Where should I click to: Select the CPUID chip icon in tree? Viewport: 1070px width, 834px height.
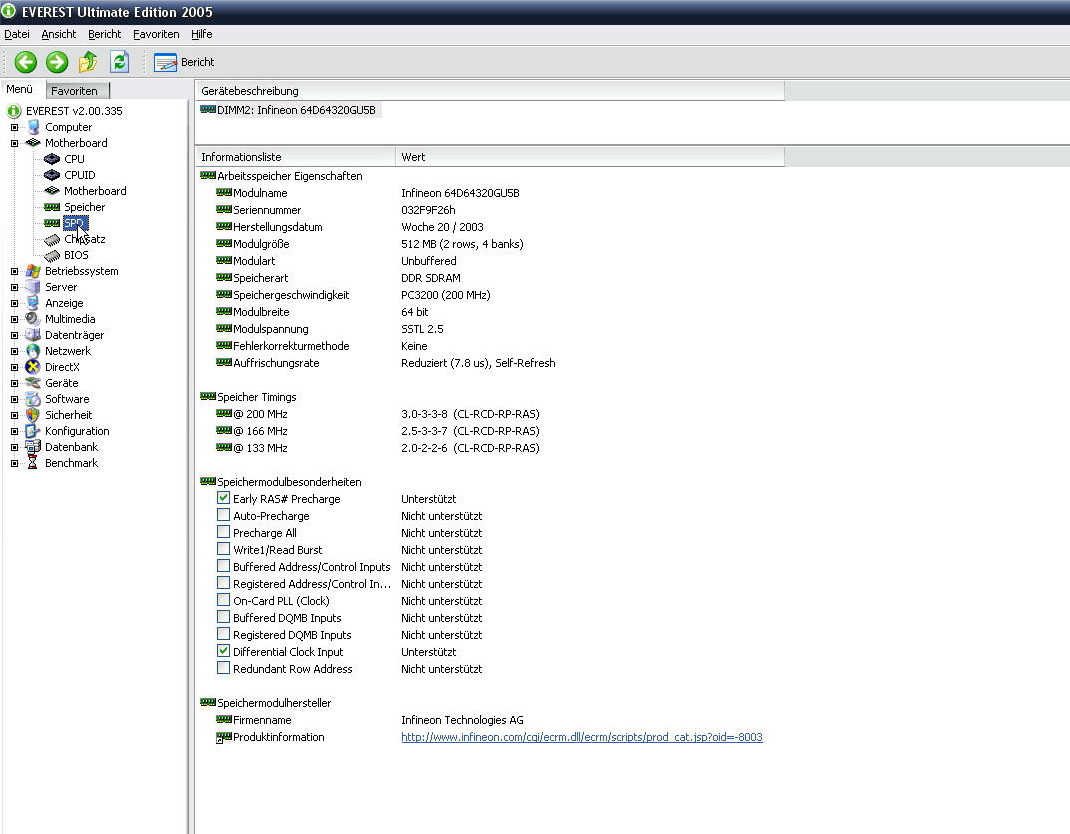[52, 175]
